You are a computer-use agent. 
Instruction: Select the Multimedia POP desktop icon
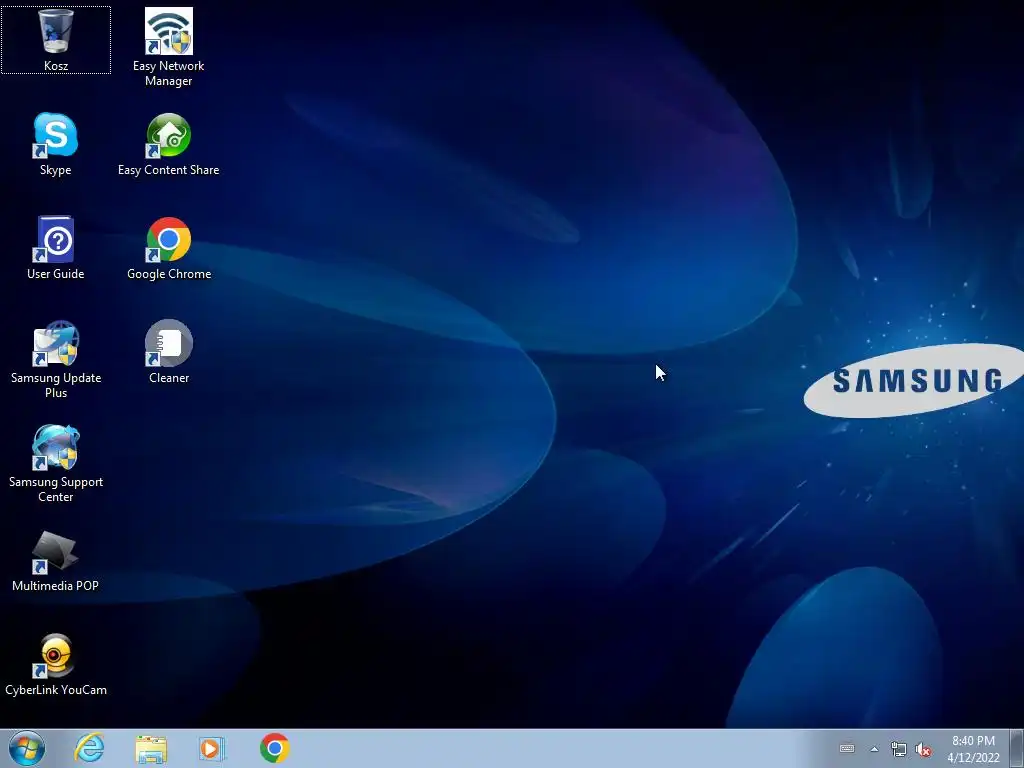pyautogui.click(x=56, y=560)
